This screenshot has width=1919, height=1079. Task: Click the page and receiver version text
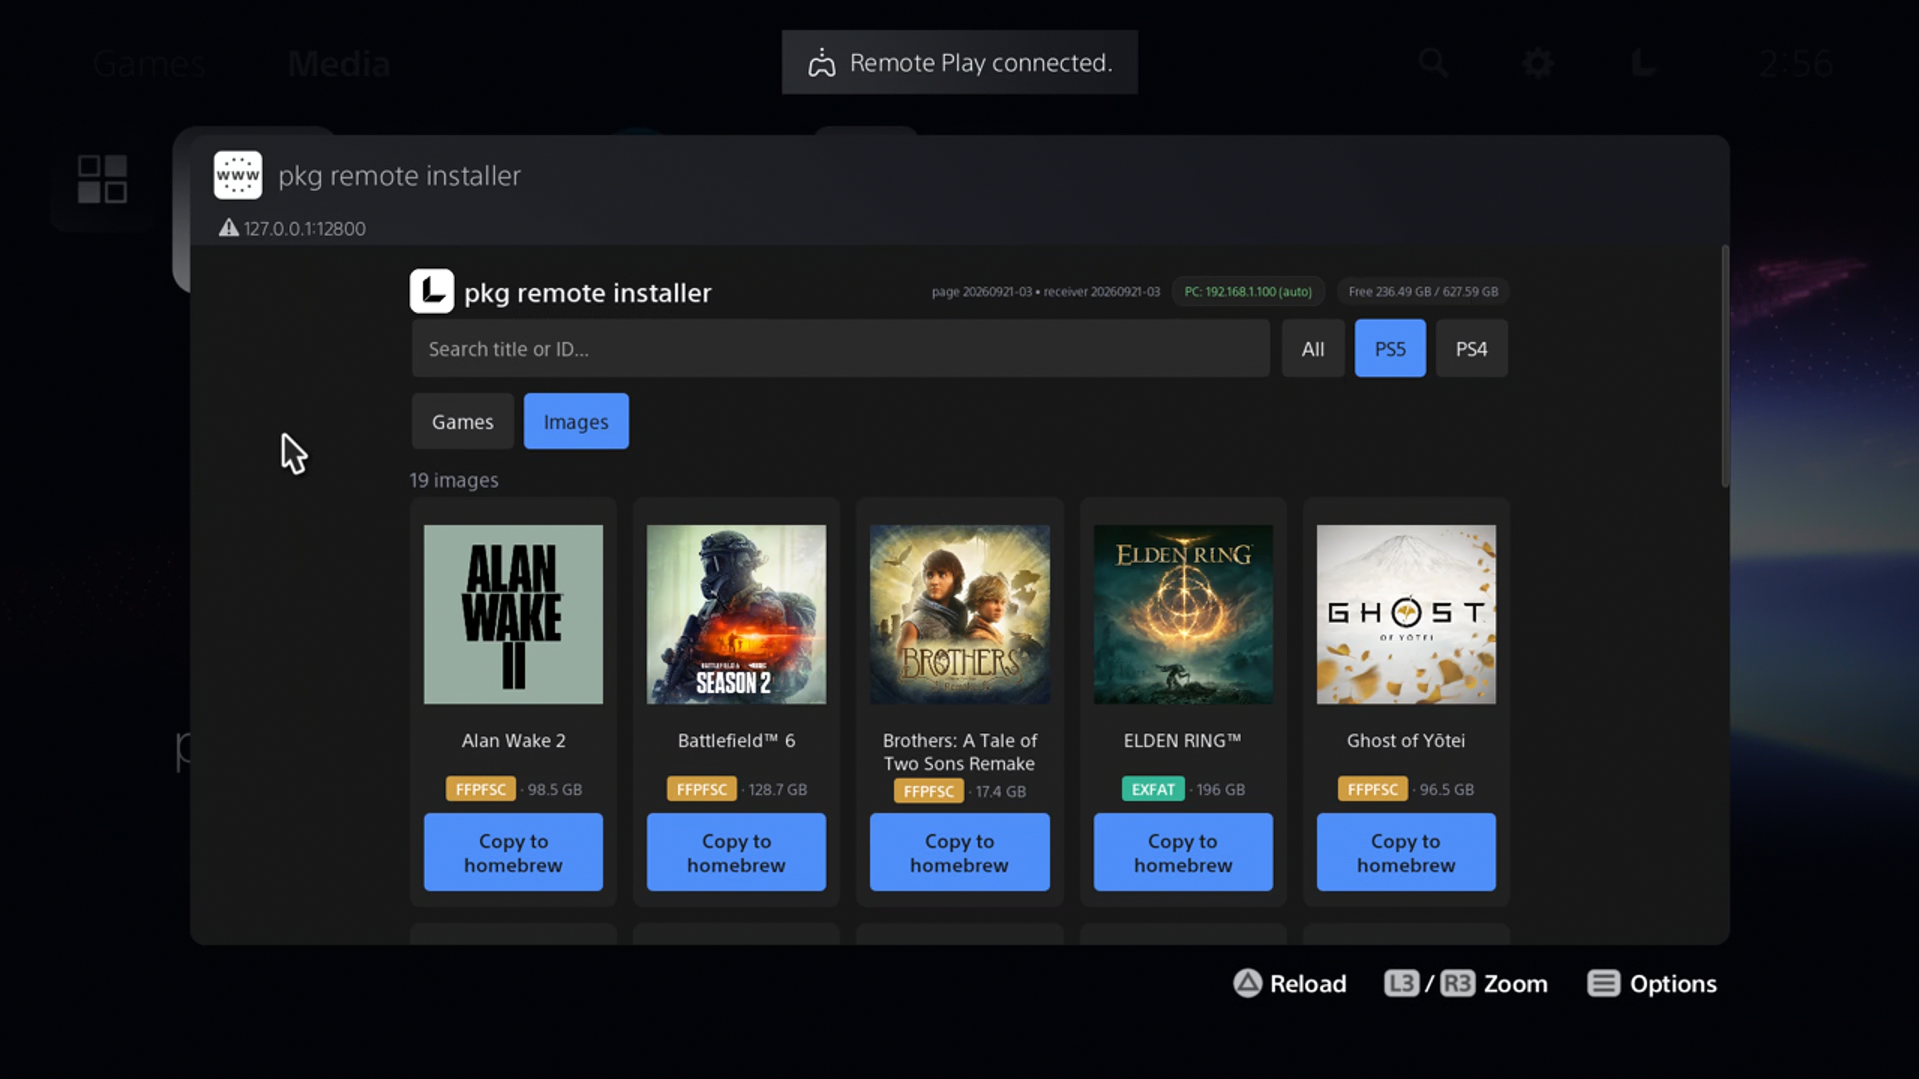(x=1046, y=292)
